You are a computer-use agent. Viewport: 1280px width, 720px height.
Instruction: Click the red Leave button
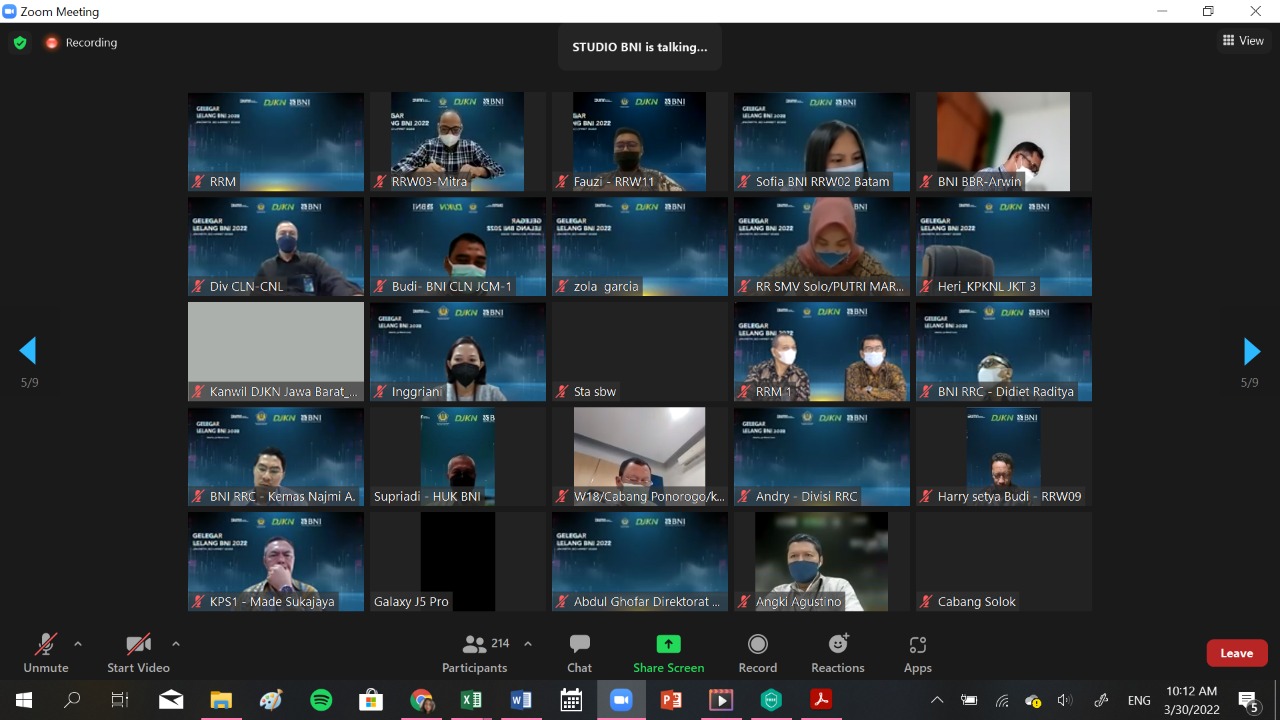[x=1236, y=653]
